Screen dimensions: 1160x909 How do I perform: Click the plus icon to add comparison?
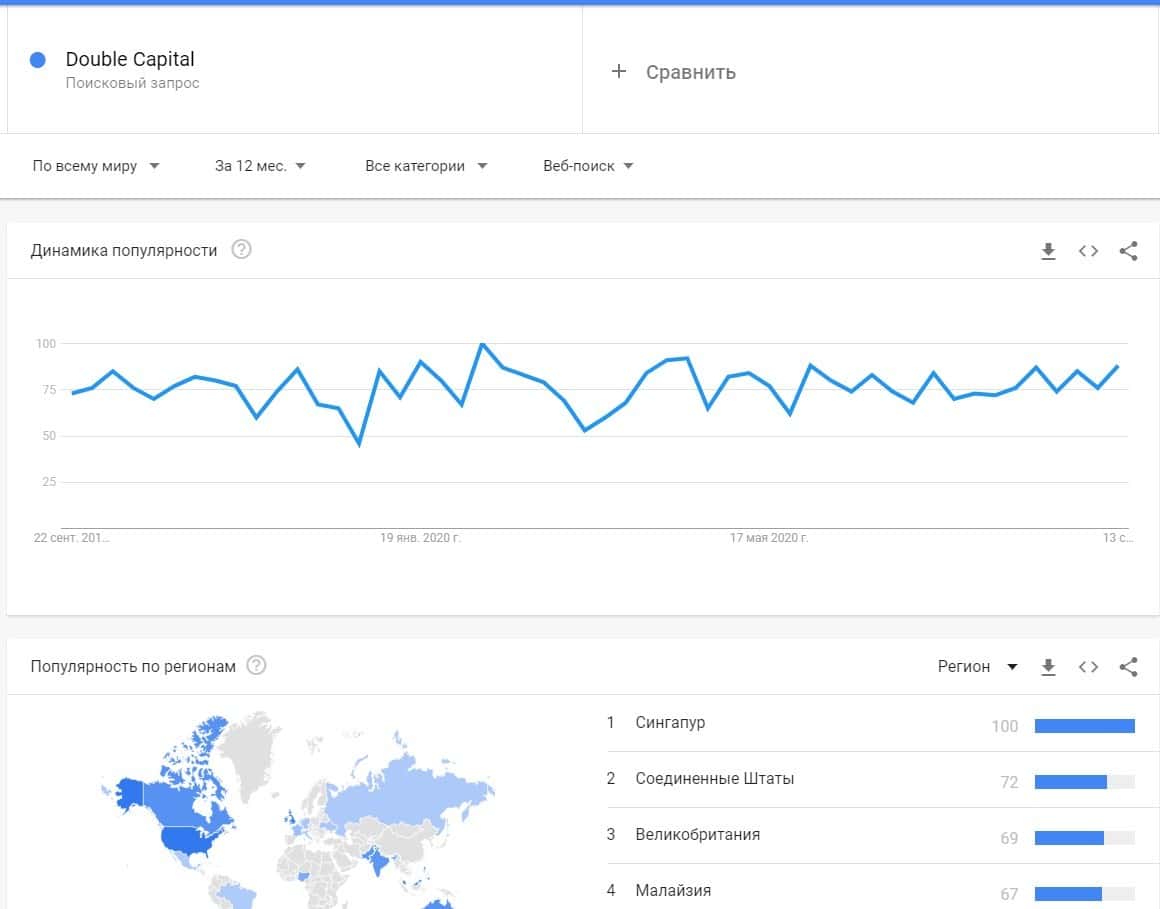(619, 71)
